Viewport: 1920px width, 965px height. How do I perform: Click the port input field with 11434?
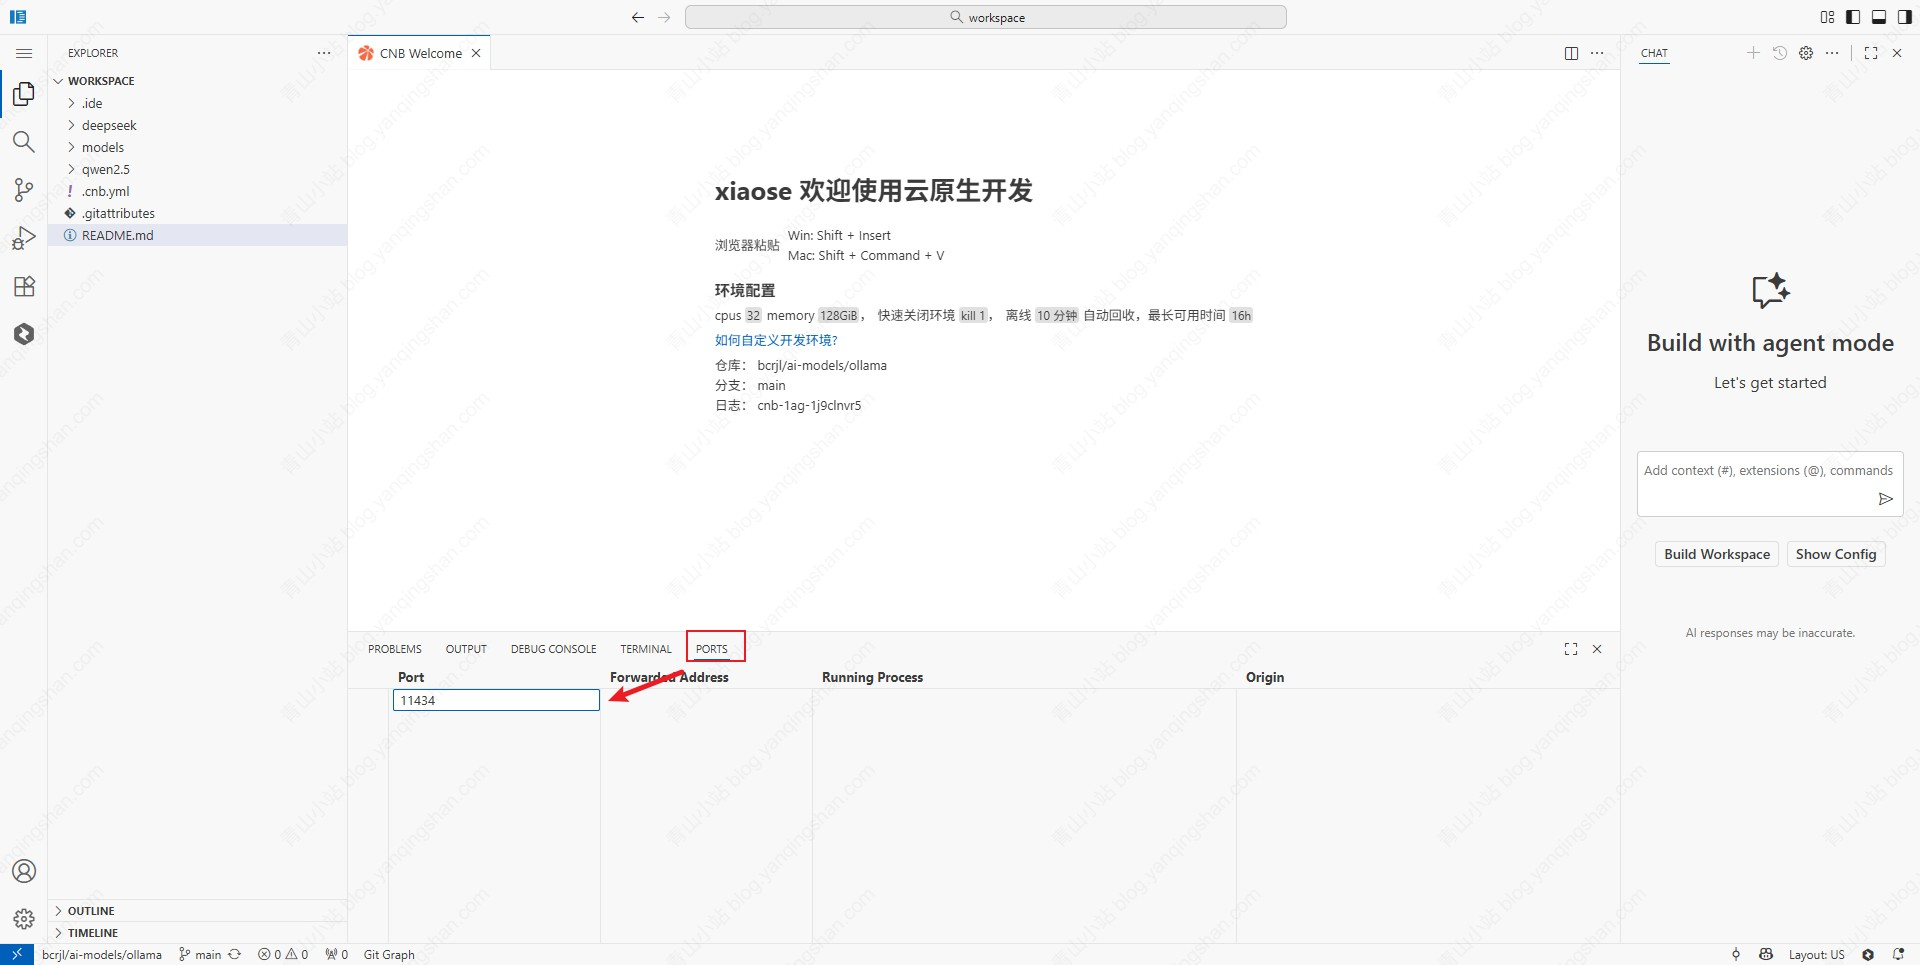coord(496,700)
